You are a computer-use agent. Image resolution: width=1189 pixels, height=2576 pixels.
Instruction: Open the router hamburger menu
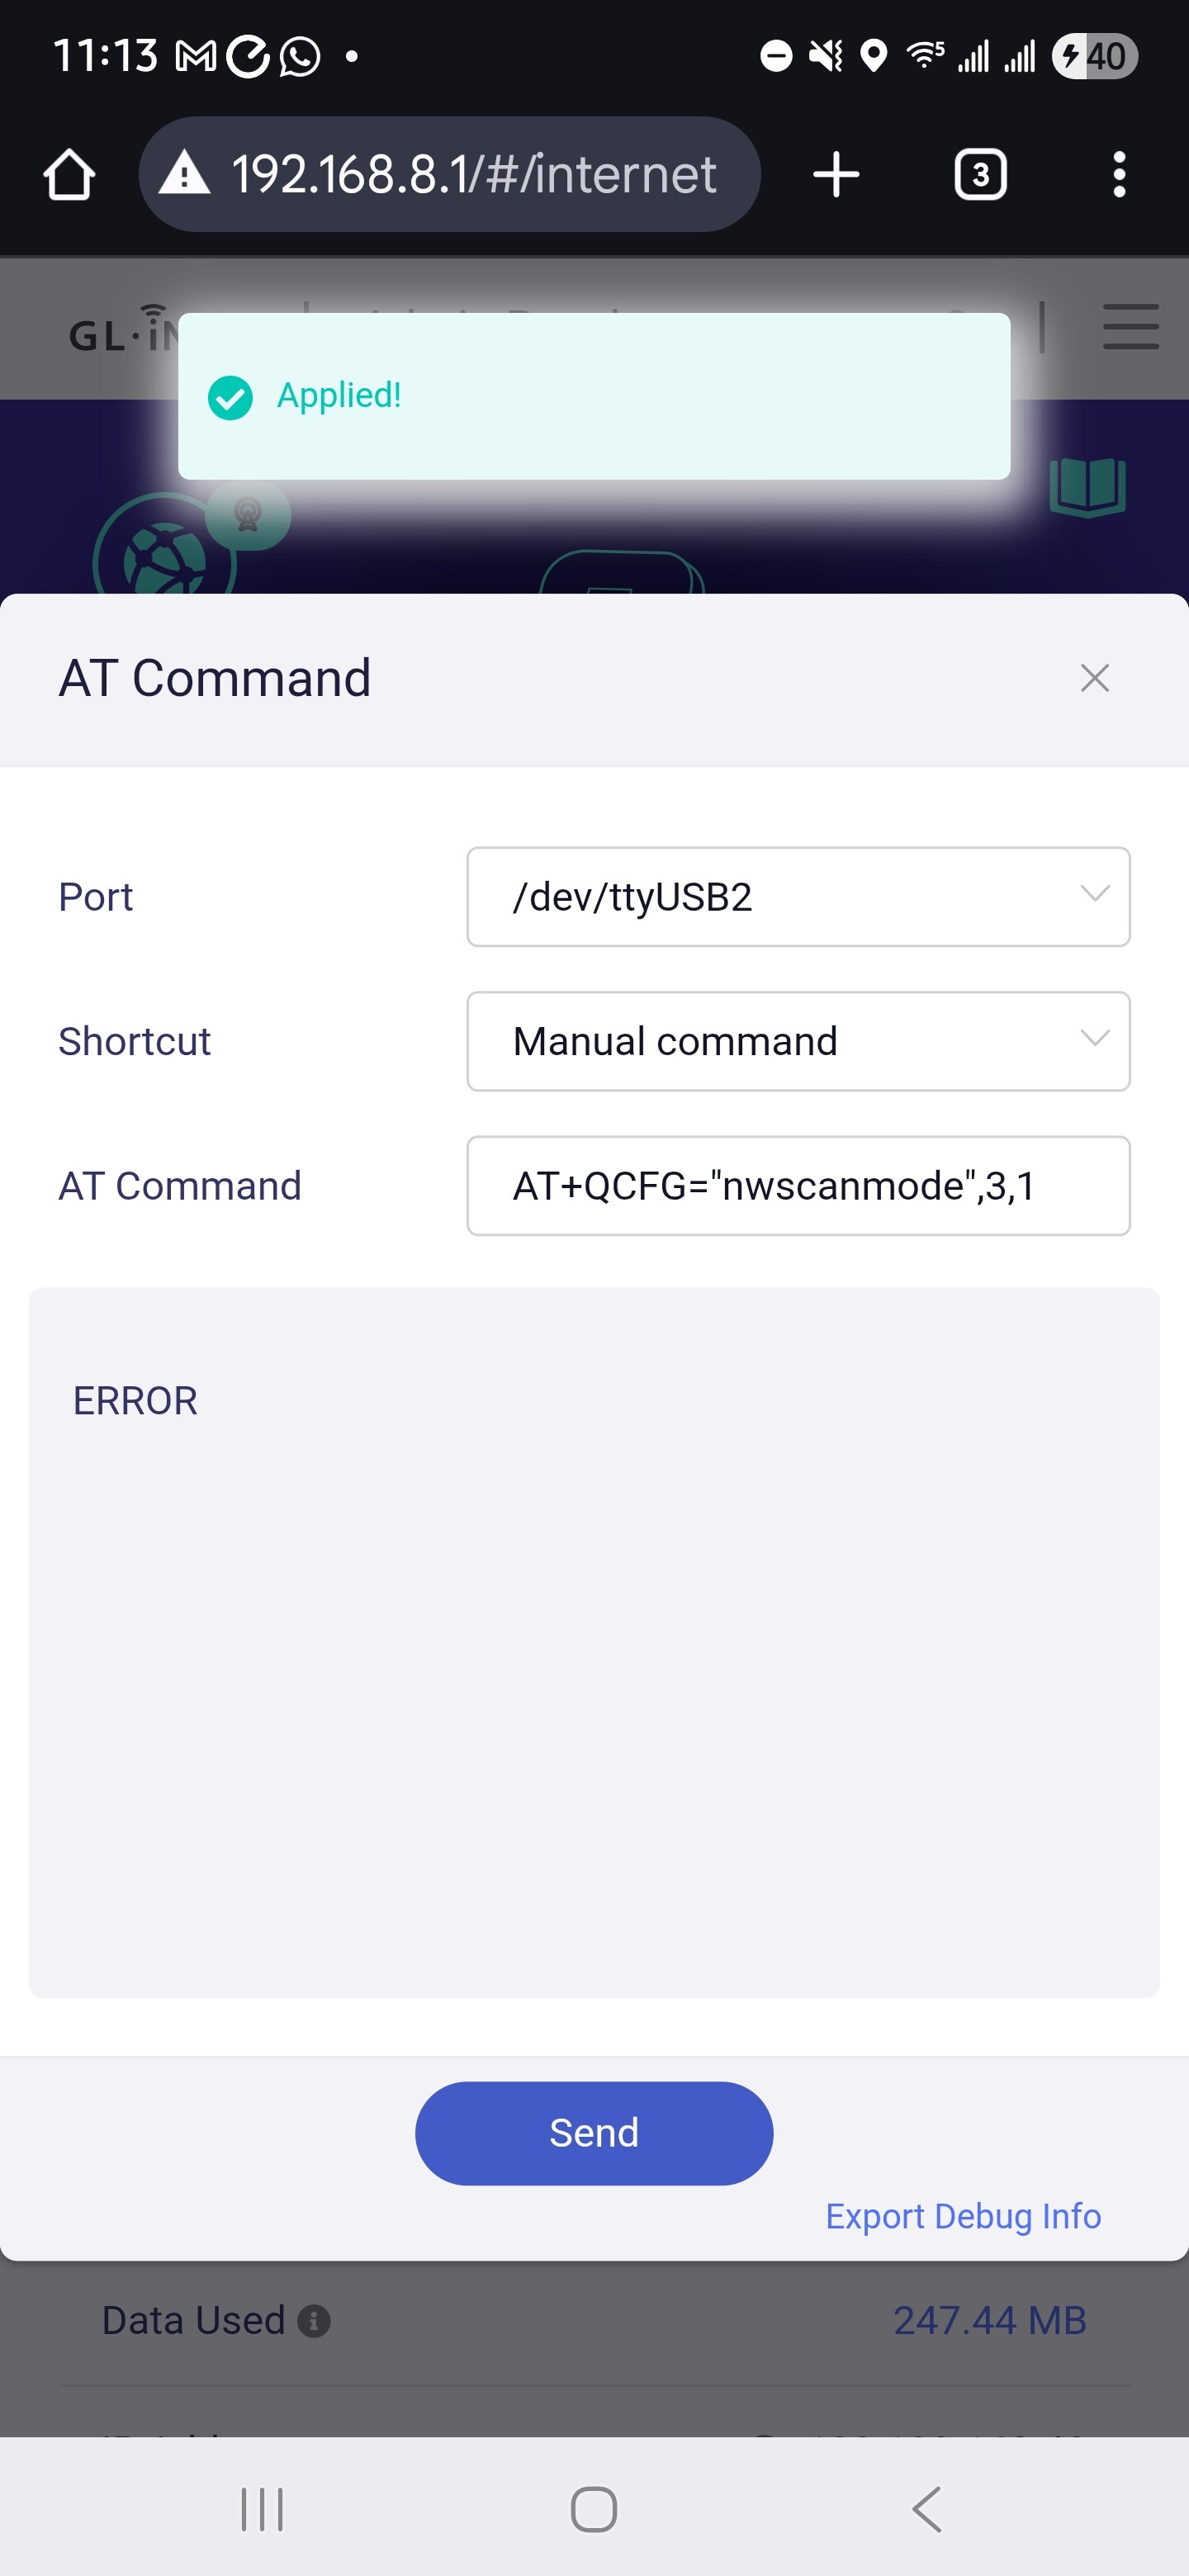1131,327
